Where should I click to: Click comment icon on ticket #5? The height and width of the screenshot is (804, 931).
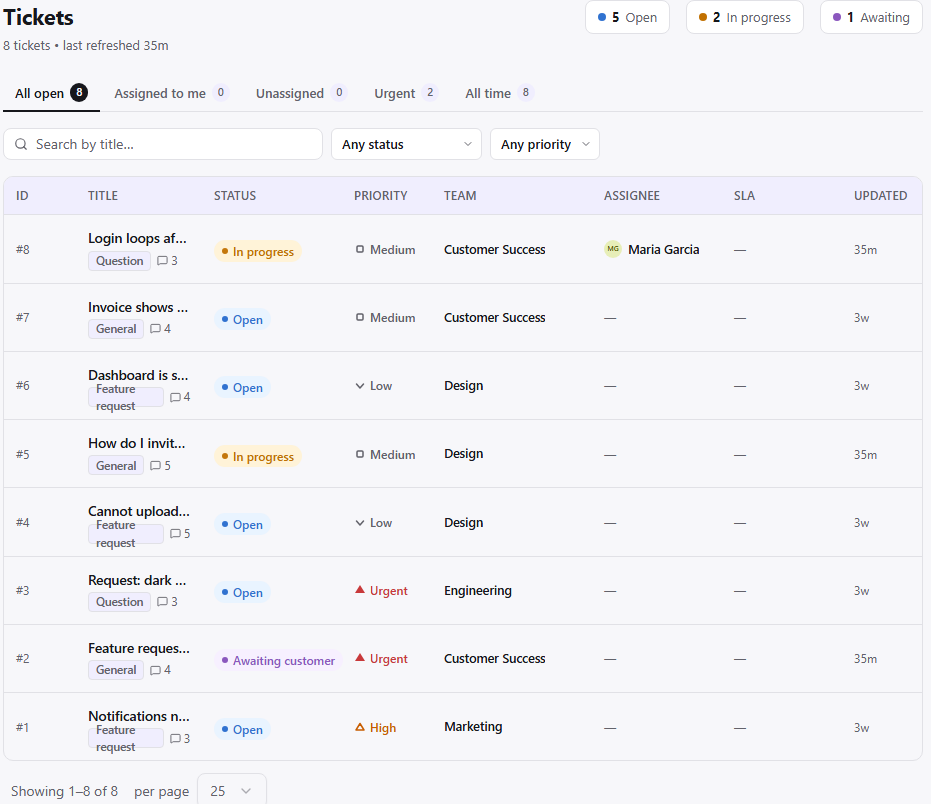tap(156, 466)
